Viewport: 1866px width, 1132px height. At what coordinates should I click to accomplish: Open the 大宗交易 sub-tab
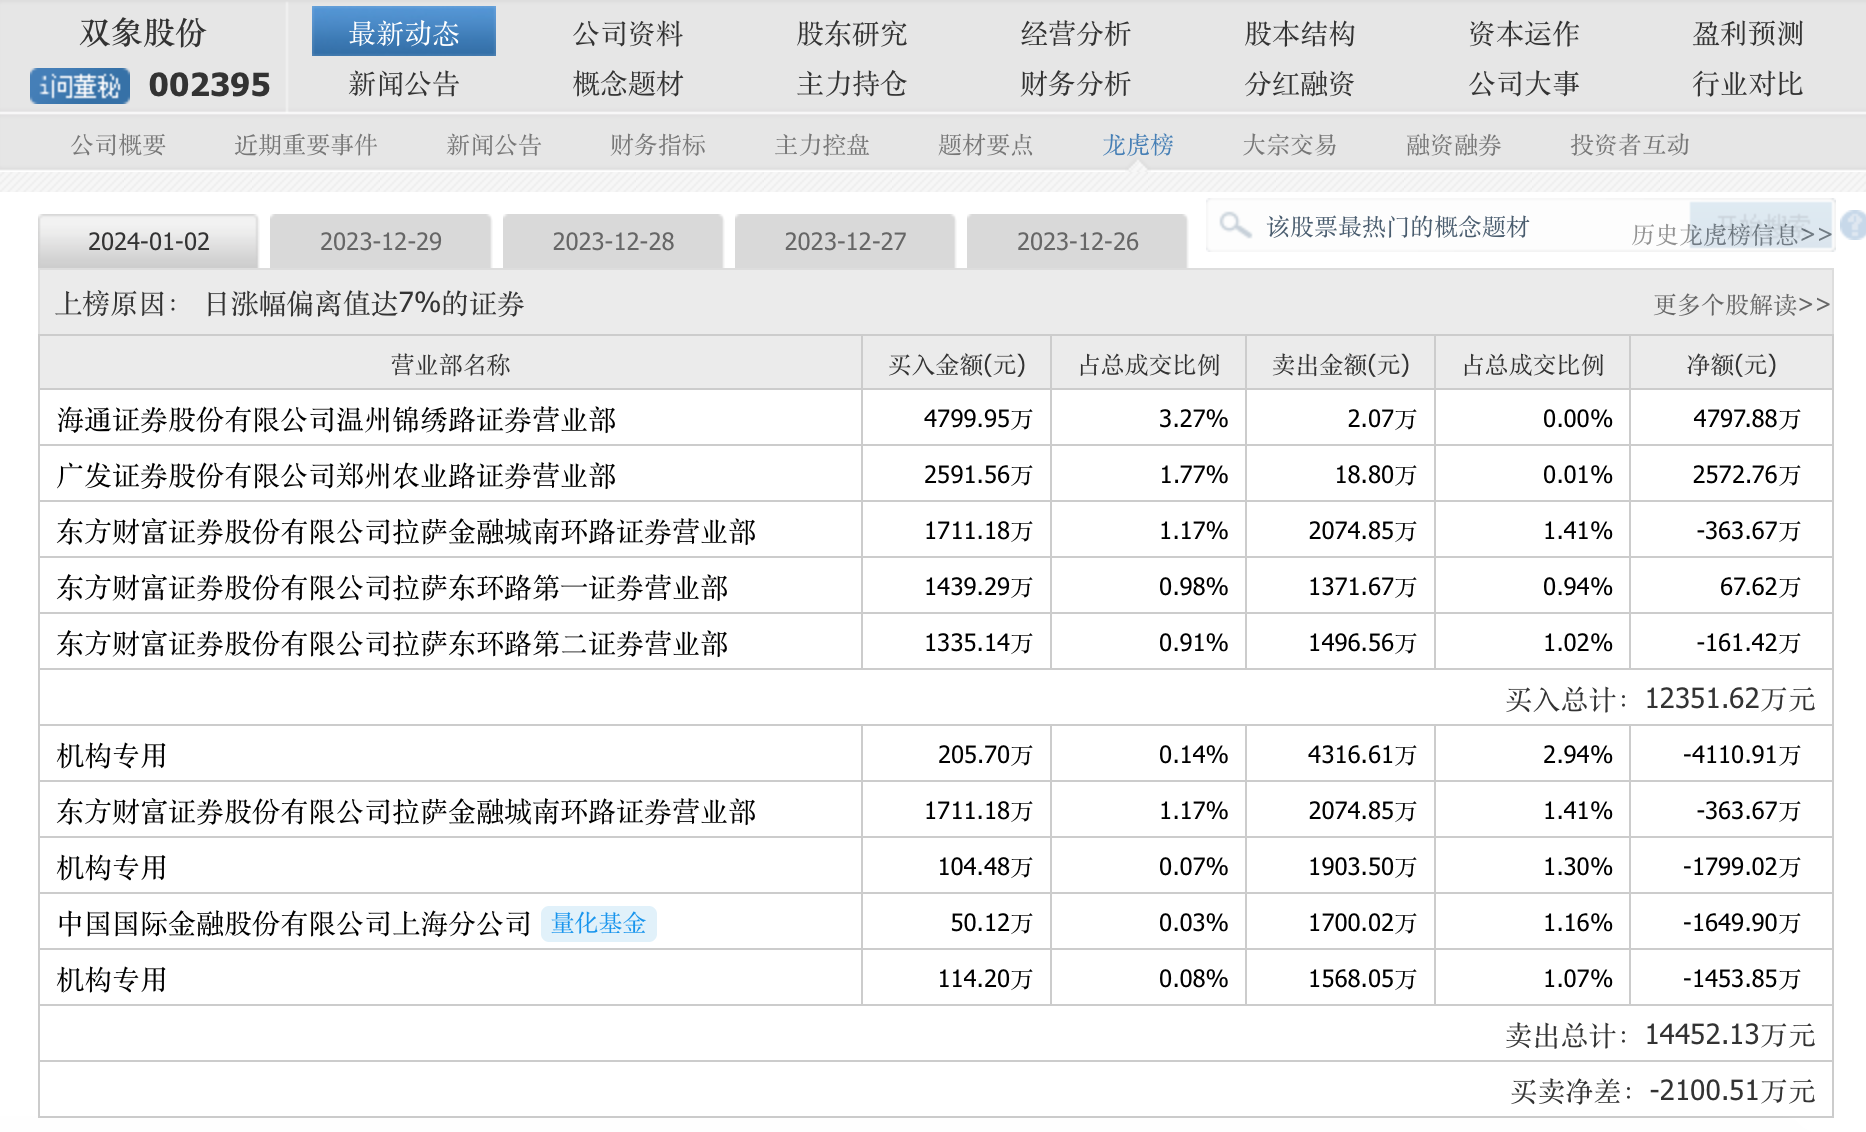pos(1289,145)
